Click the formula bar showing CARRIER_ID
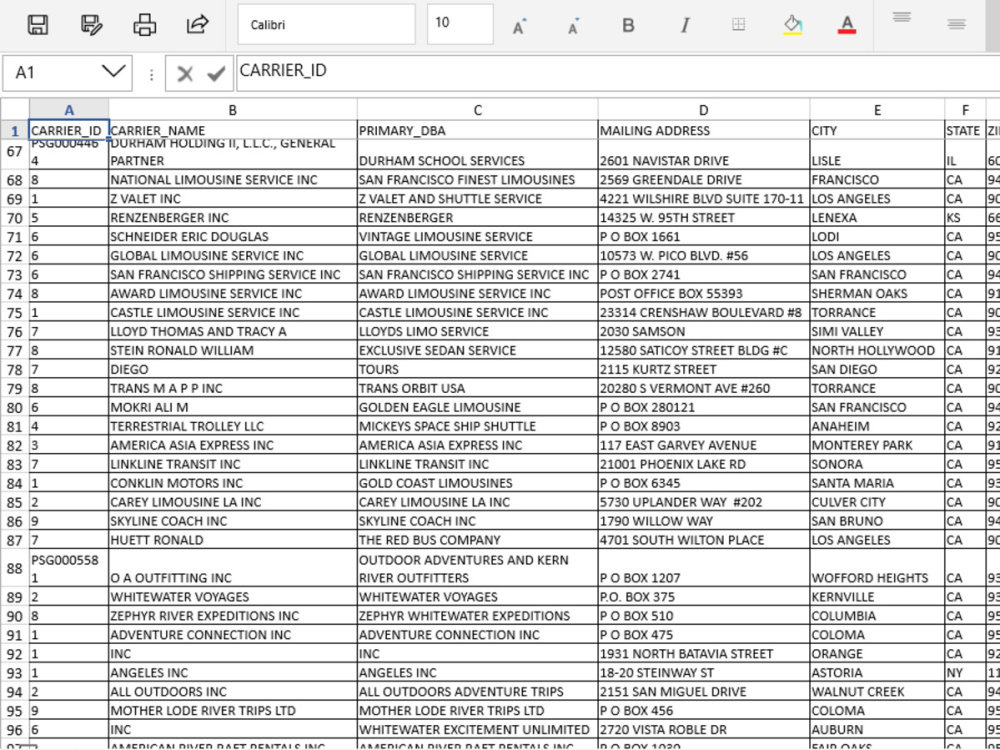The image size is (1000, 750). point(617,73)
